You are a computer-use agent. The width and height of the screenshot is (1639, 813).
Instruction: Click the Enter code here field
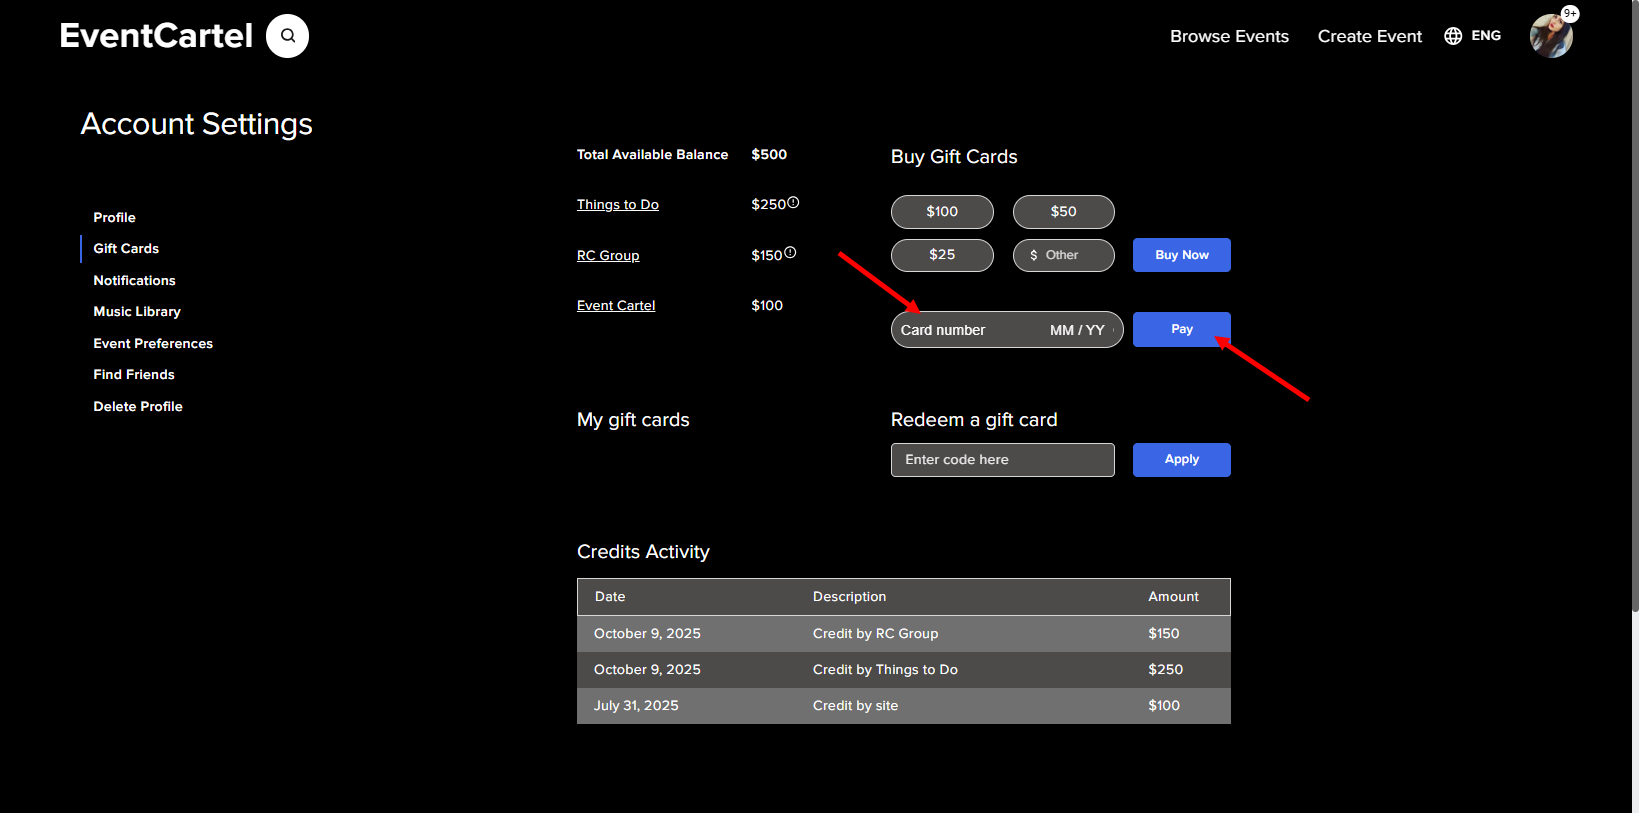click(1002, 460)
